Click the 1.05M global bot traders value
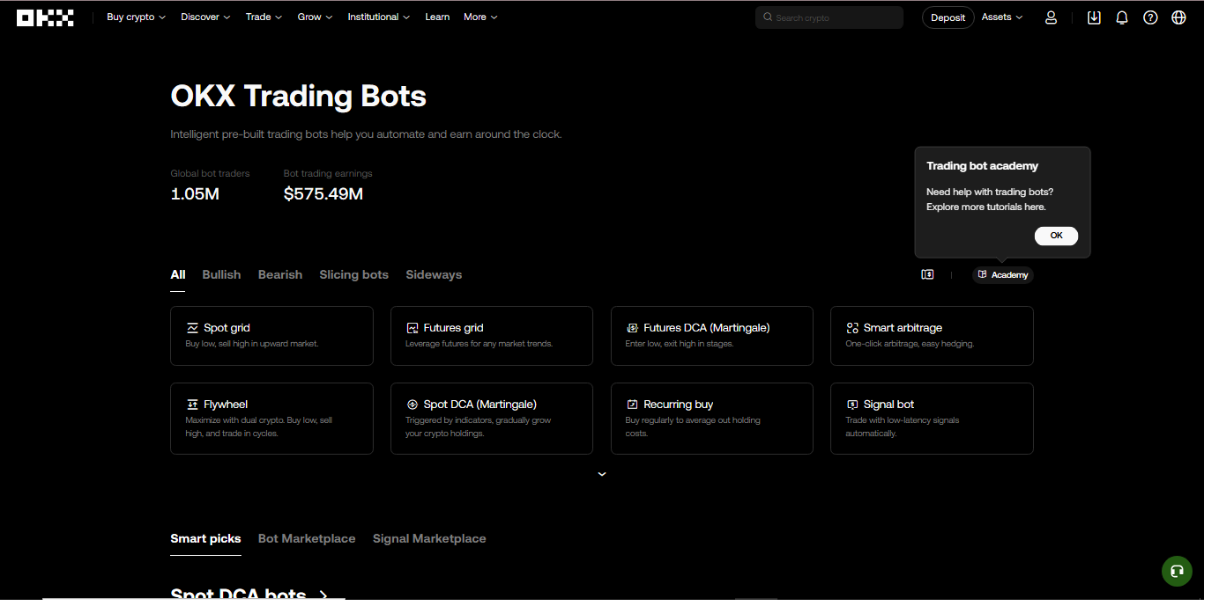This screenshot has height=600, width=1208. click(195, 194)
